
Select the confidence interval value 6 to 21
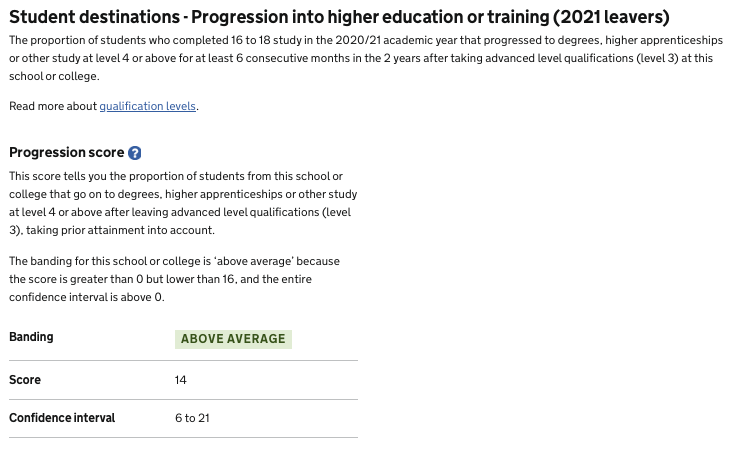tap(192, 418)
